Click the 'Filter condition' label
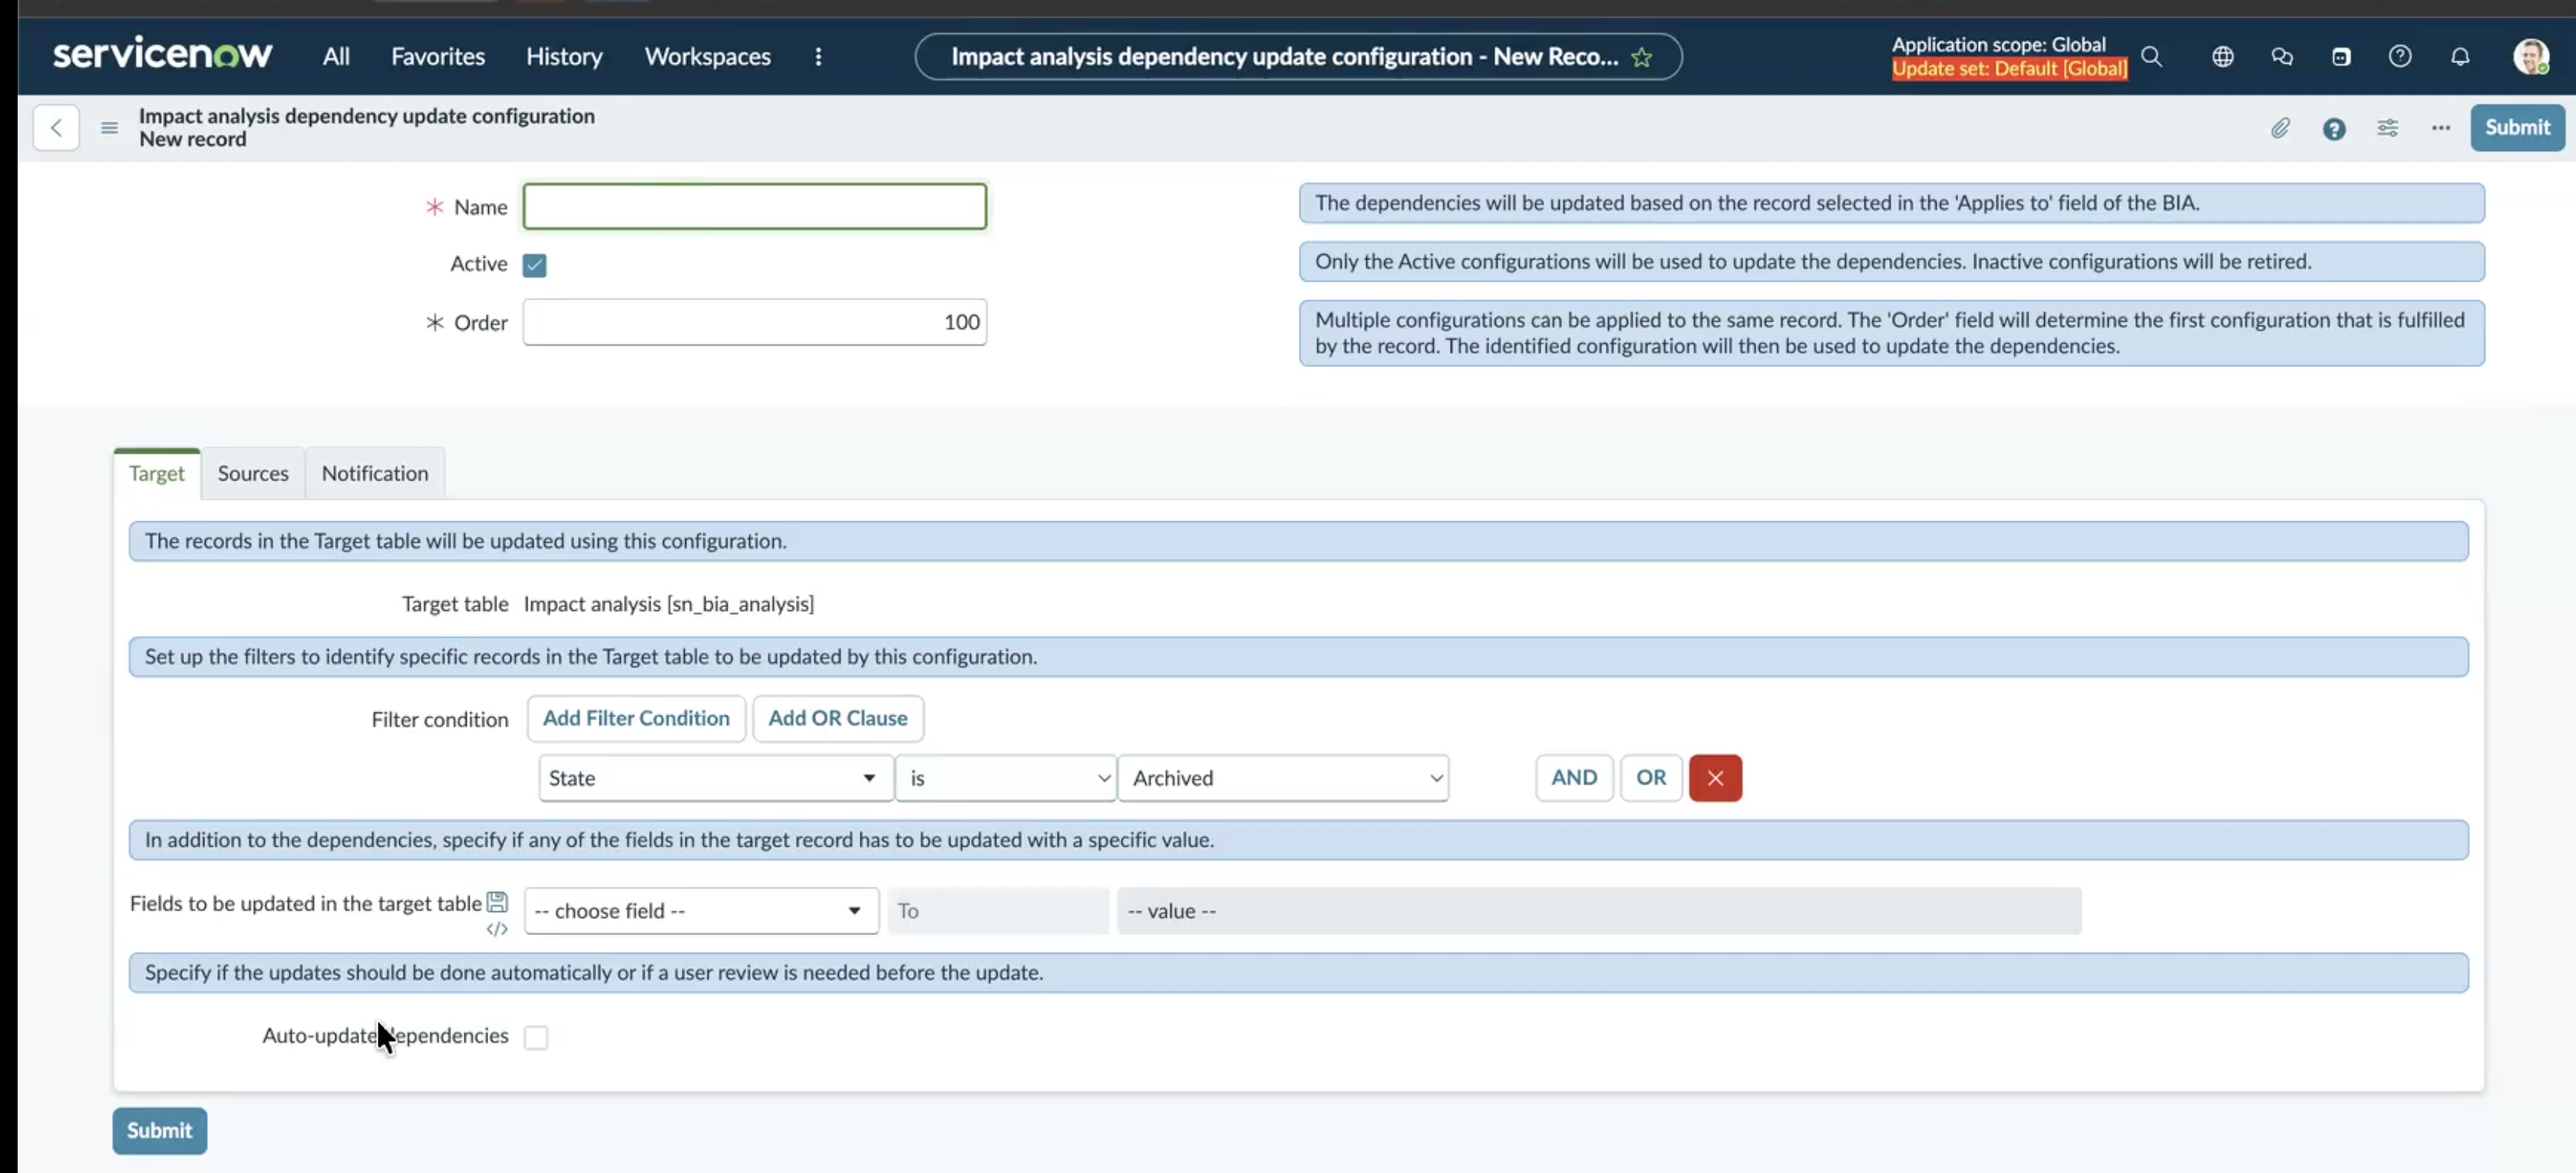This screenshot has width=2576, height=1173. (440, 720)
